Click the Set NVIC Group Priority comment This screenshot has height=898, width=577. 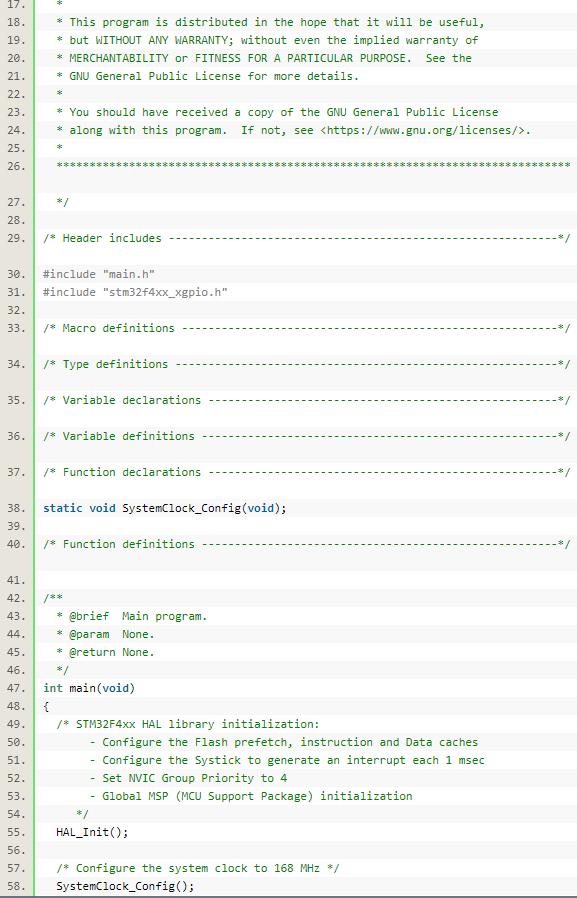[188, 778]
